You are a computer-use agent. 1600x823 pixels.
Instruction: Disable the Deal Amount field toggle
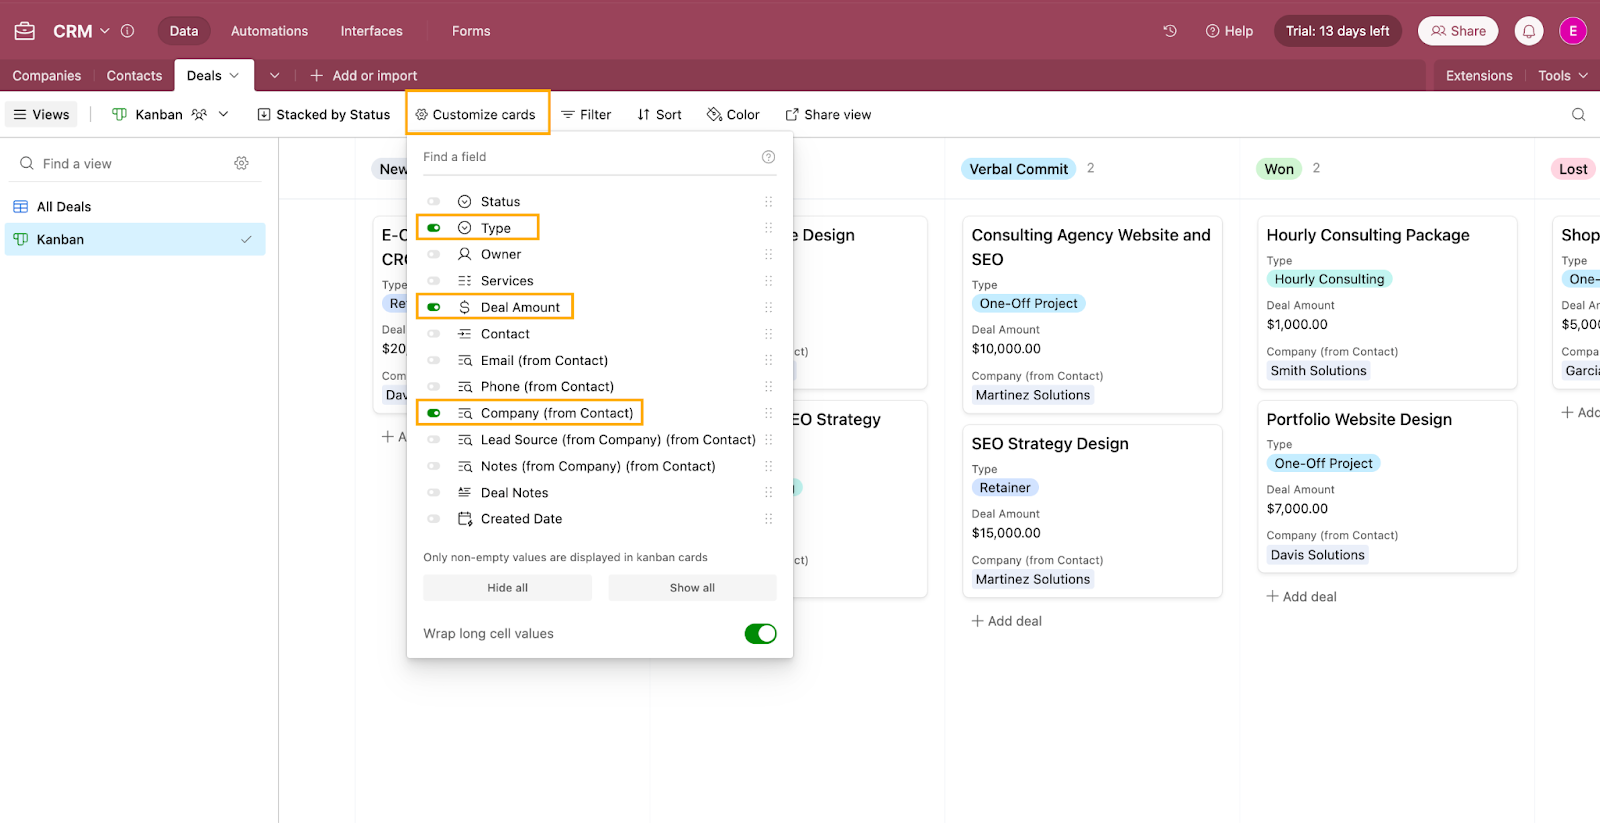pyautogui.click(x=434, y=308)
